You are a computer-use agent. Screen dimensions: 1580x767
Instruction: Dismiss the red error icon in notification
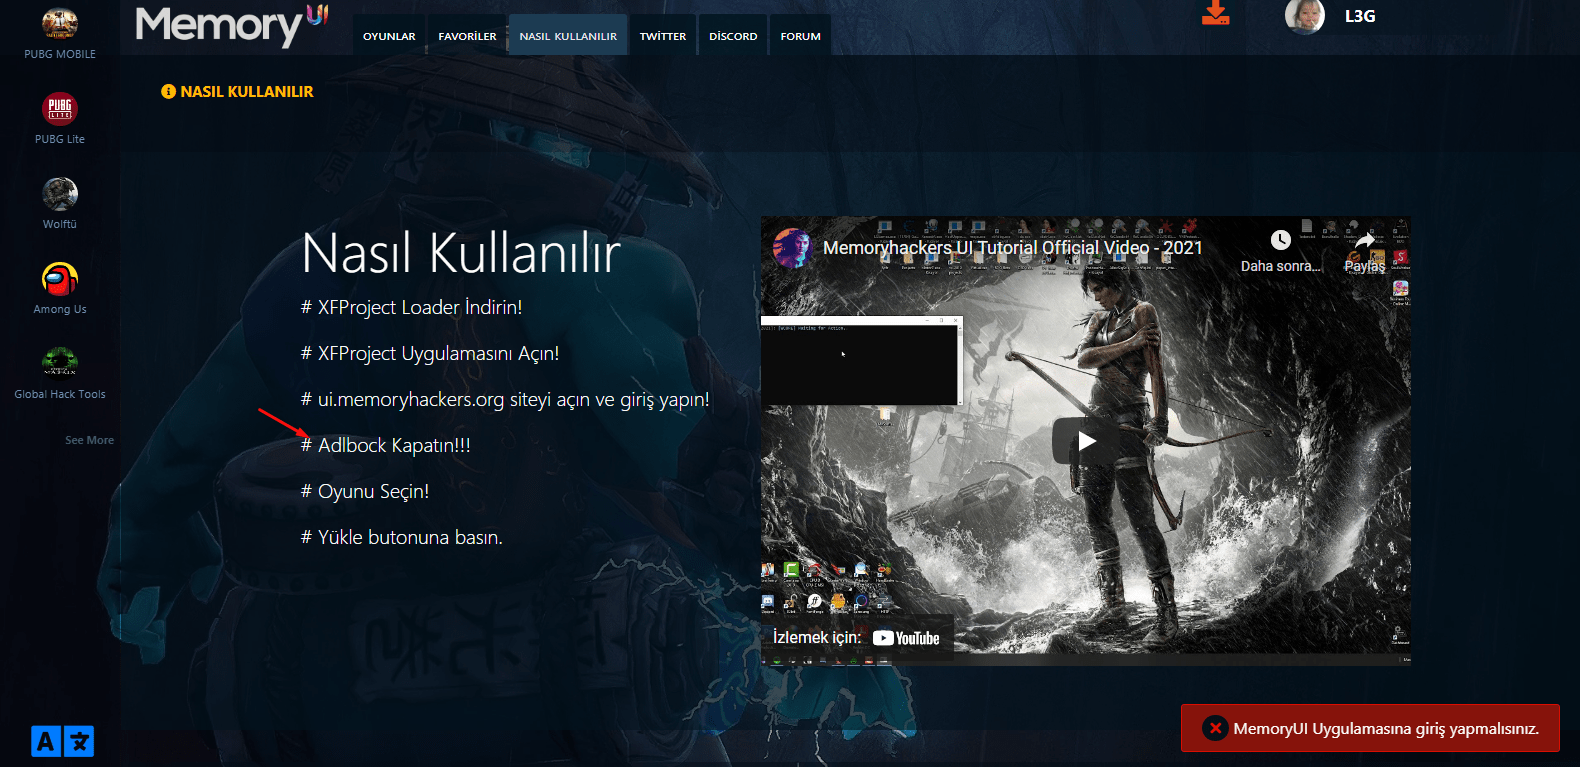[1215, 728]
